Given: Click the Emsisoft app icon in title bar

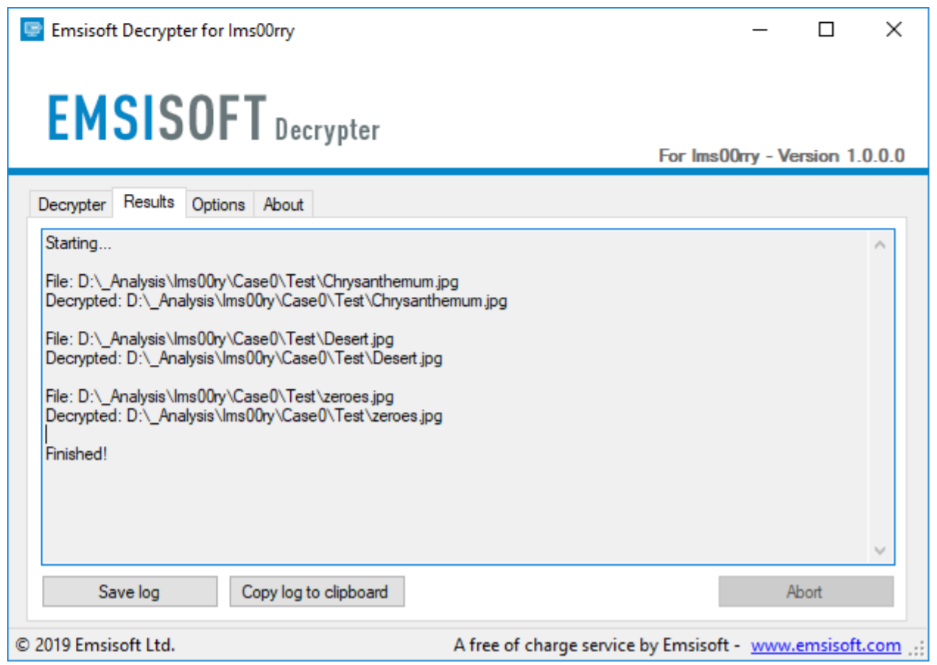Looking at the screenshot, I should 32,30.
